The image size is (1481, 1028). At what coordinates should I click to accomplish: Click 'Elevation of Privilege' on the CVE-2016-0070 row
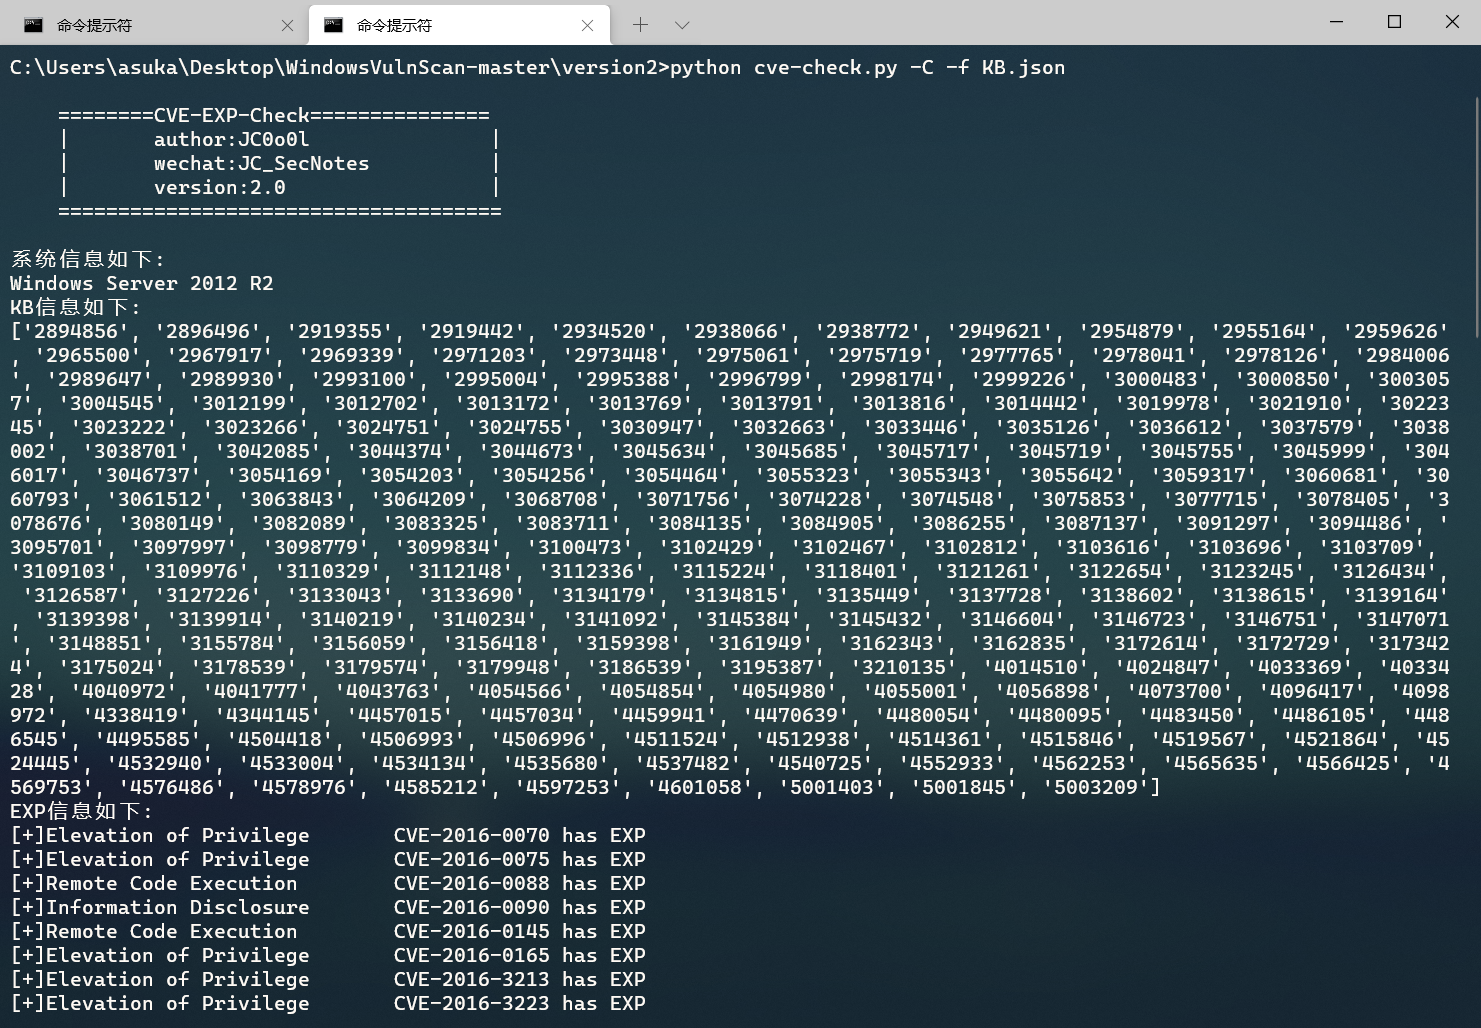tap(178, 835)
